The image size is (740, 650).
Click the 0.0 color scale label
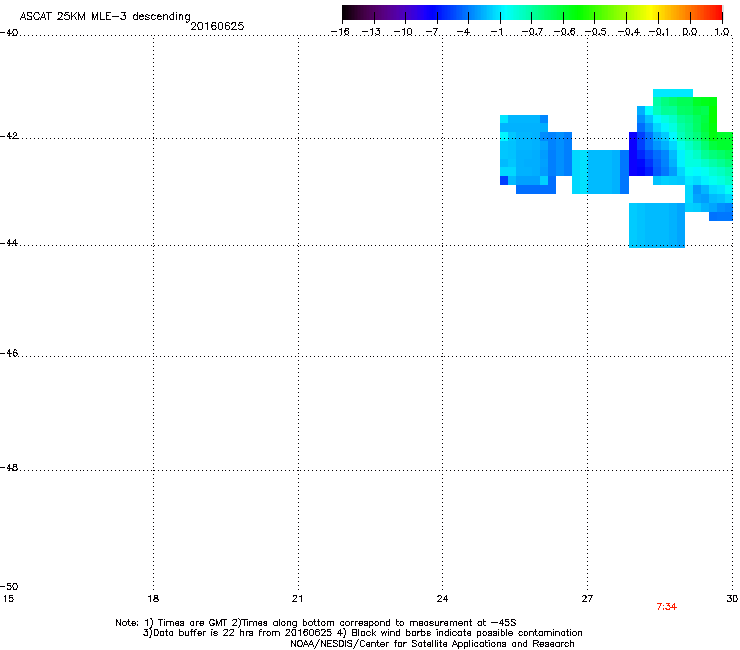tap(690, 32)
